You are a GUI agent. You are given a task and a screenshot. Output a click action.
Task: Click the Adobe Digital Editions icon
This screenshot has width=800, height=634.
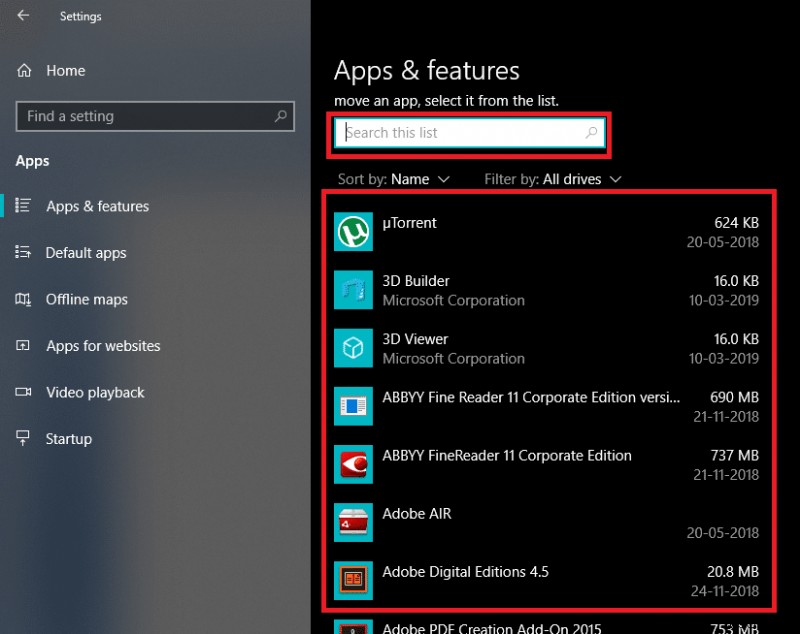(352, 580)
